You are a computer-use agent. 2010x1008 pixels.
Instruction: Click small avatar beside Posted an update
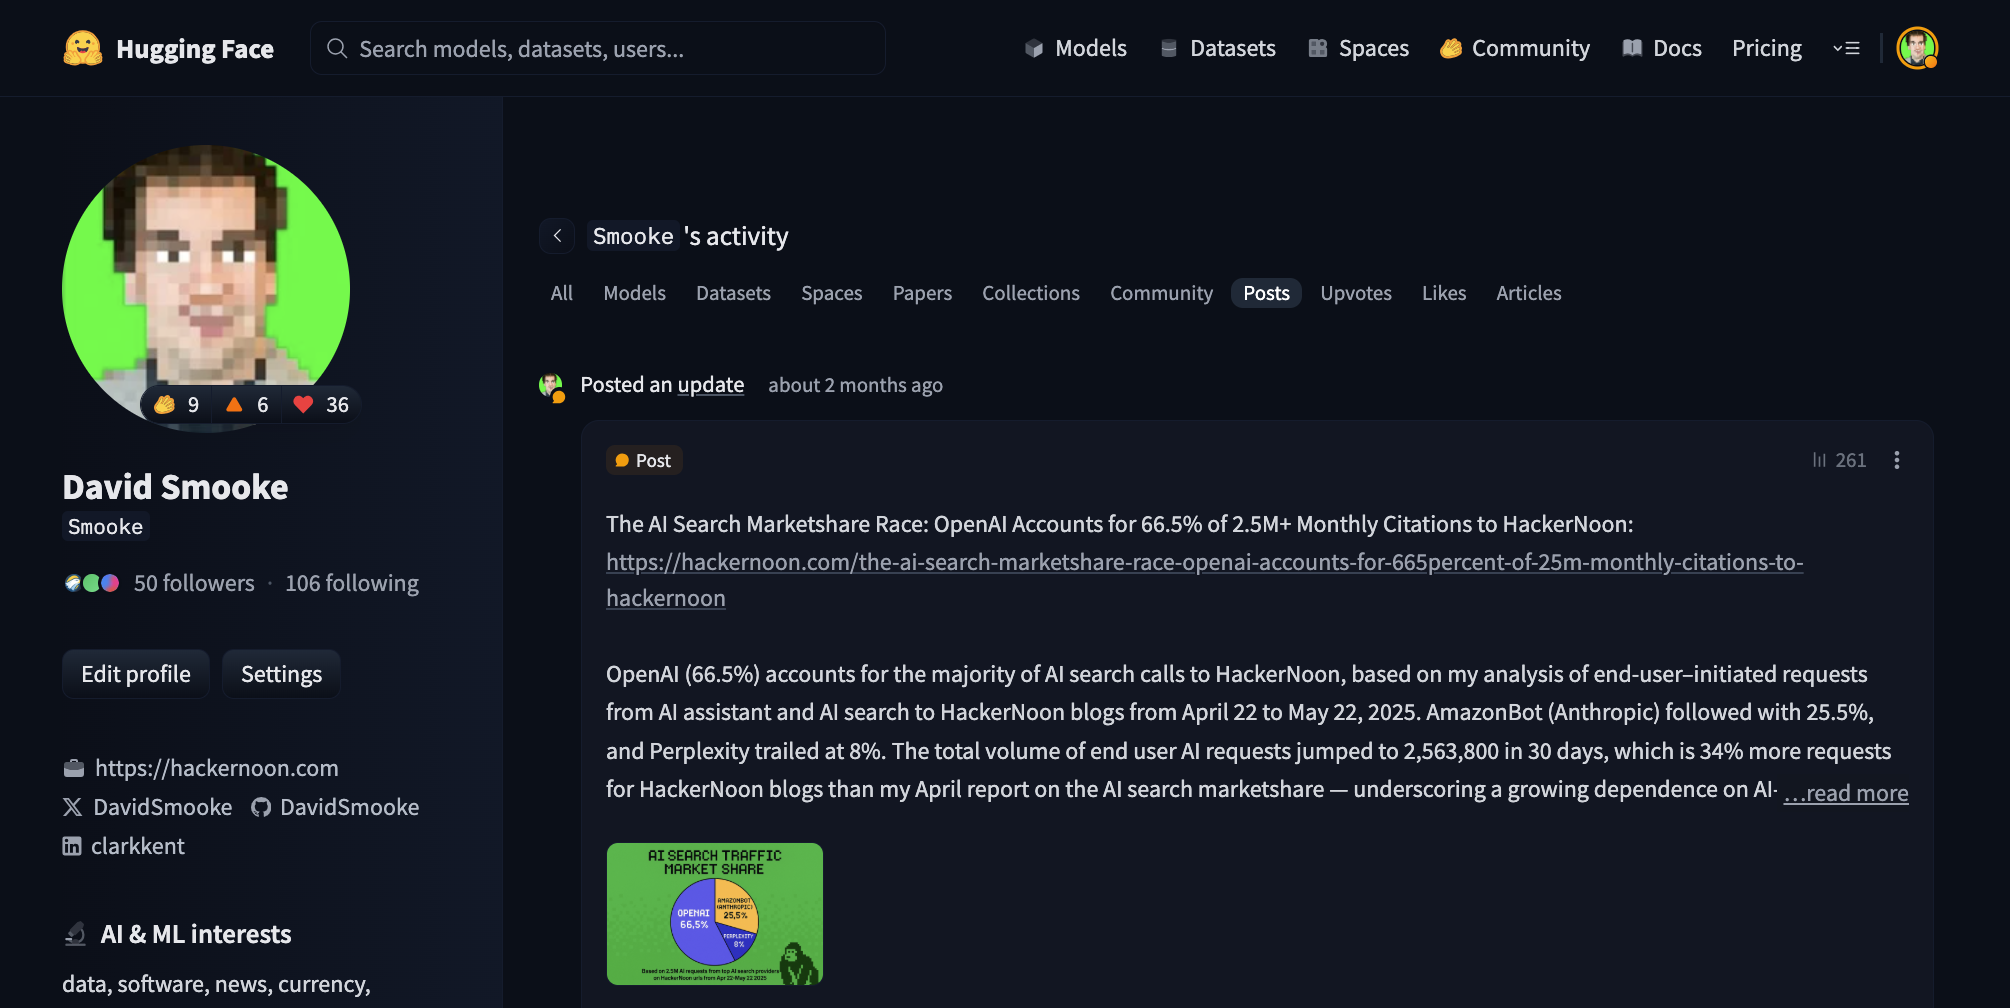click(x=551, y=386)
